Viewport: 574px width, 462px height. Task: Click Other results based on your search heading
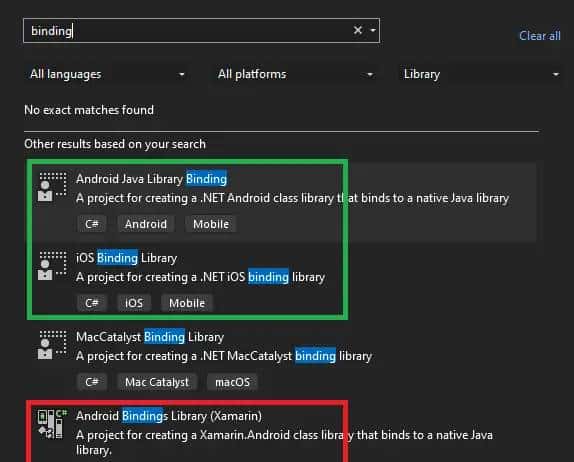(x=115, y=144)
